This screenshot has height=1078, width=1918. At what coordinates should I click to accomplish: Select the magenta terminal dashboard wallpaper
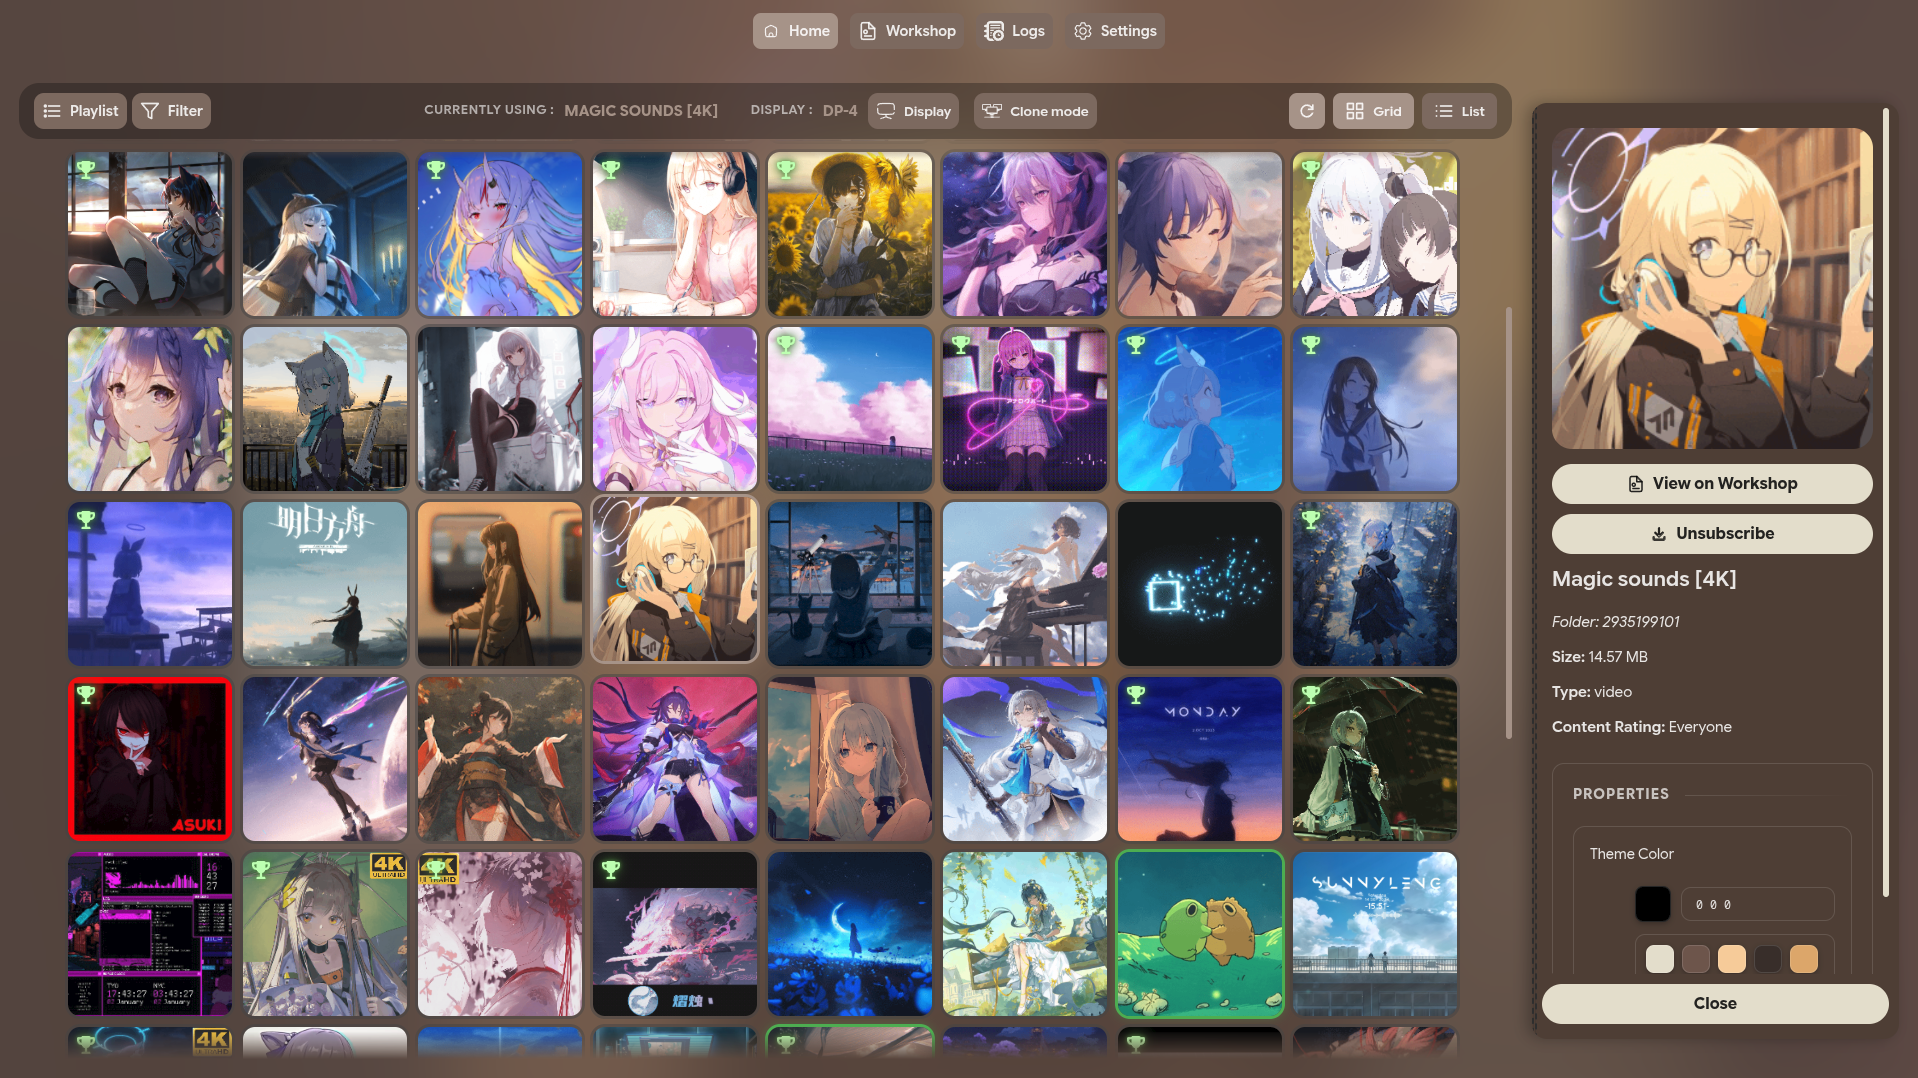click(150, 934)
